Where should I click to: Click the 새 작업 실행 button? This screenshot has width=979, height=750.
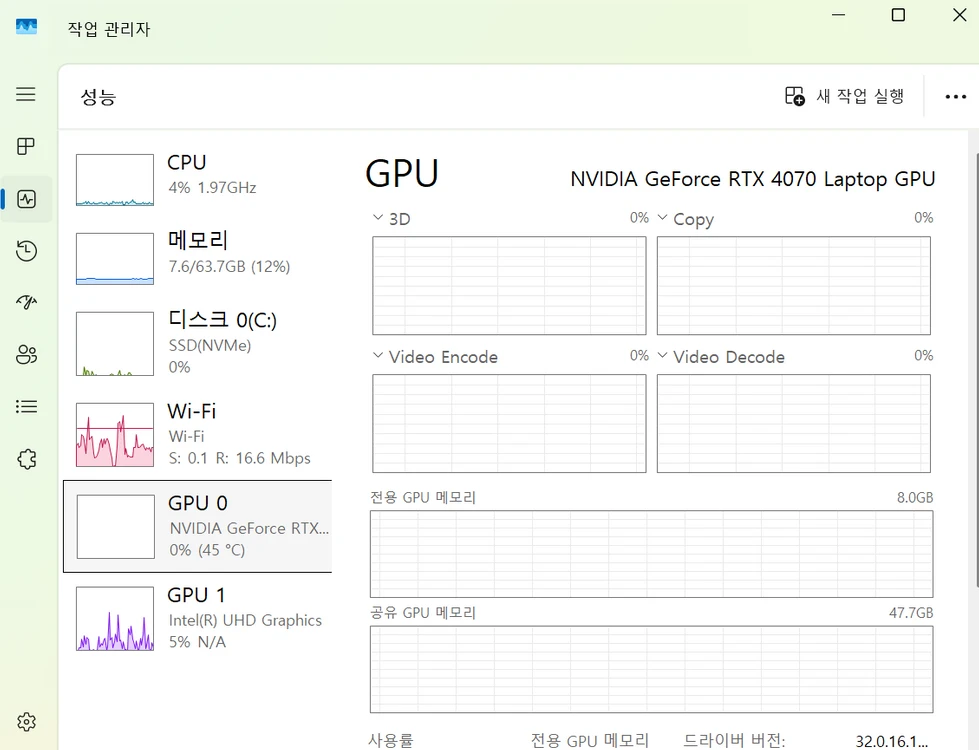click(845, 96)
